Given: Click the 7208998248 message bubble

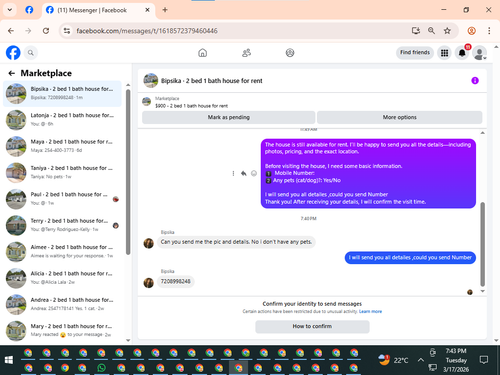Looking at the screenshot, I should (x=176, y=281).
